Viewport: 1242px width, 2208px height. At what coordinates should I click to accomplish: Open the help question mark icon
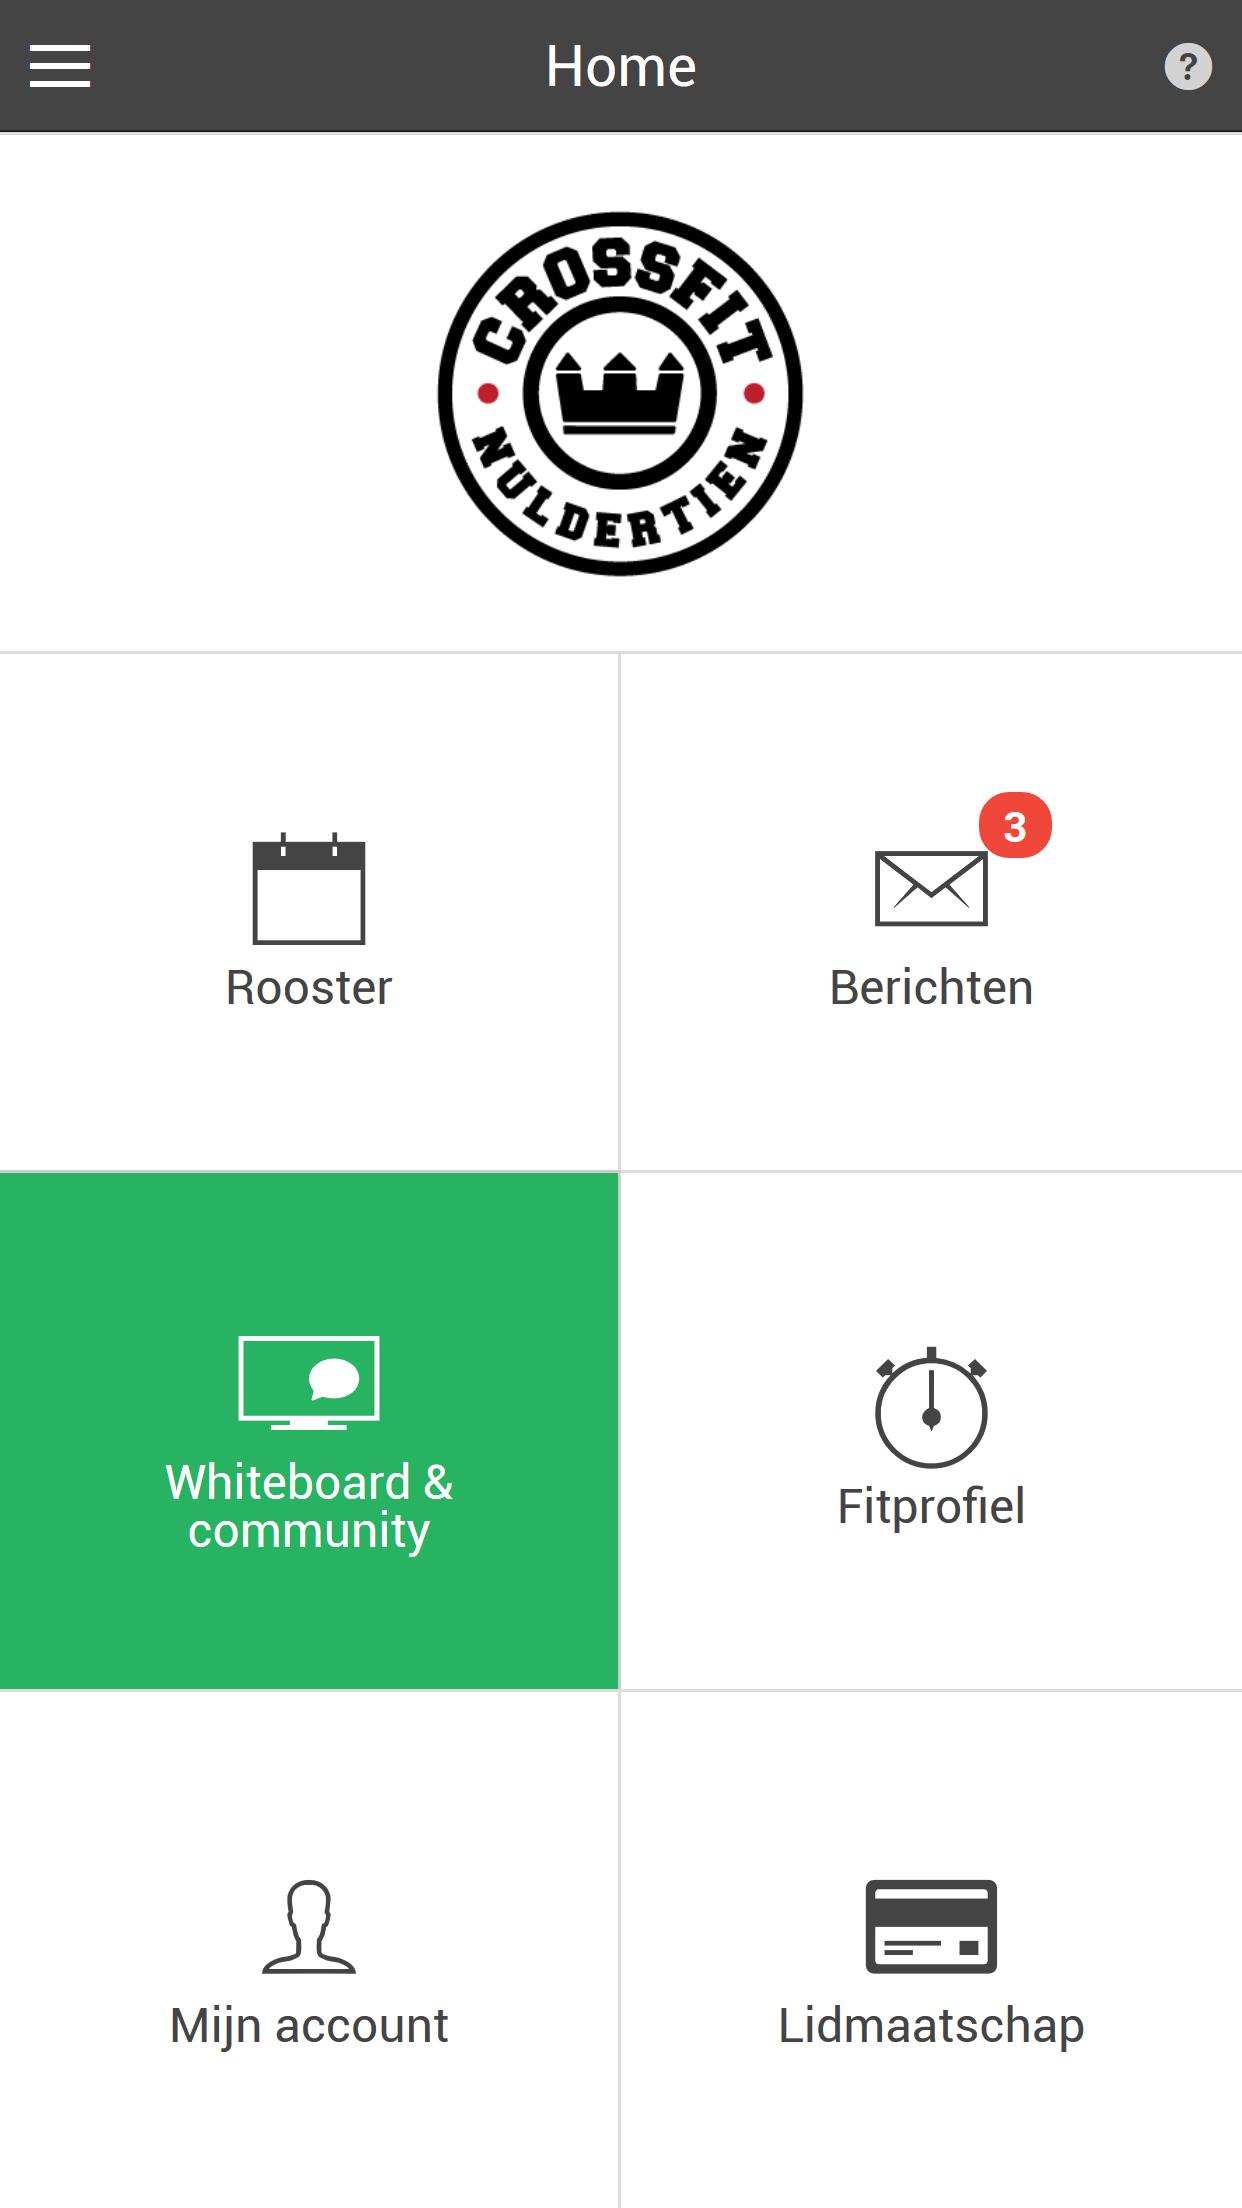pyautogui.click(x=1188, y=67)
